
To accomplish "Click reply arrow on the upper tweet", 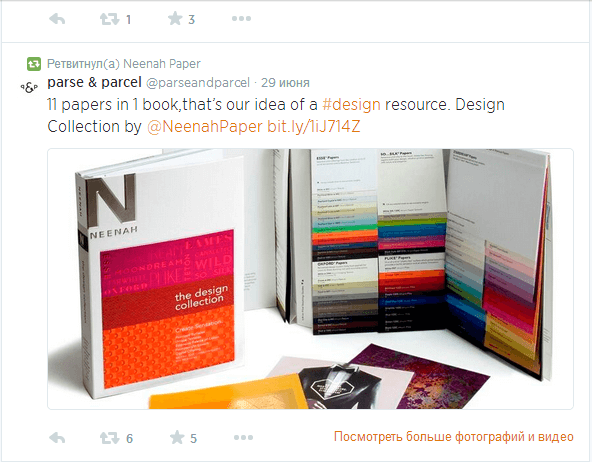I will tap(57, 18).
